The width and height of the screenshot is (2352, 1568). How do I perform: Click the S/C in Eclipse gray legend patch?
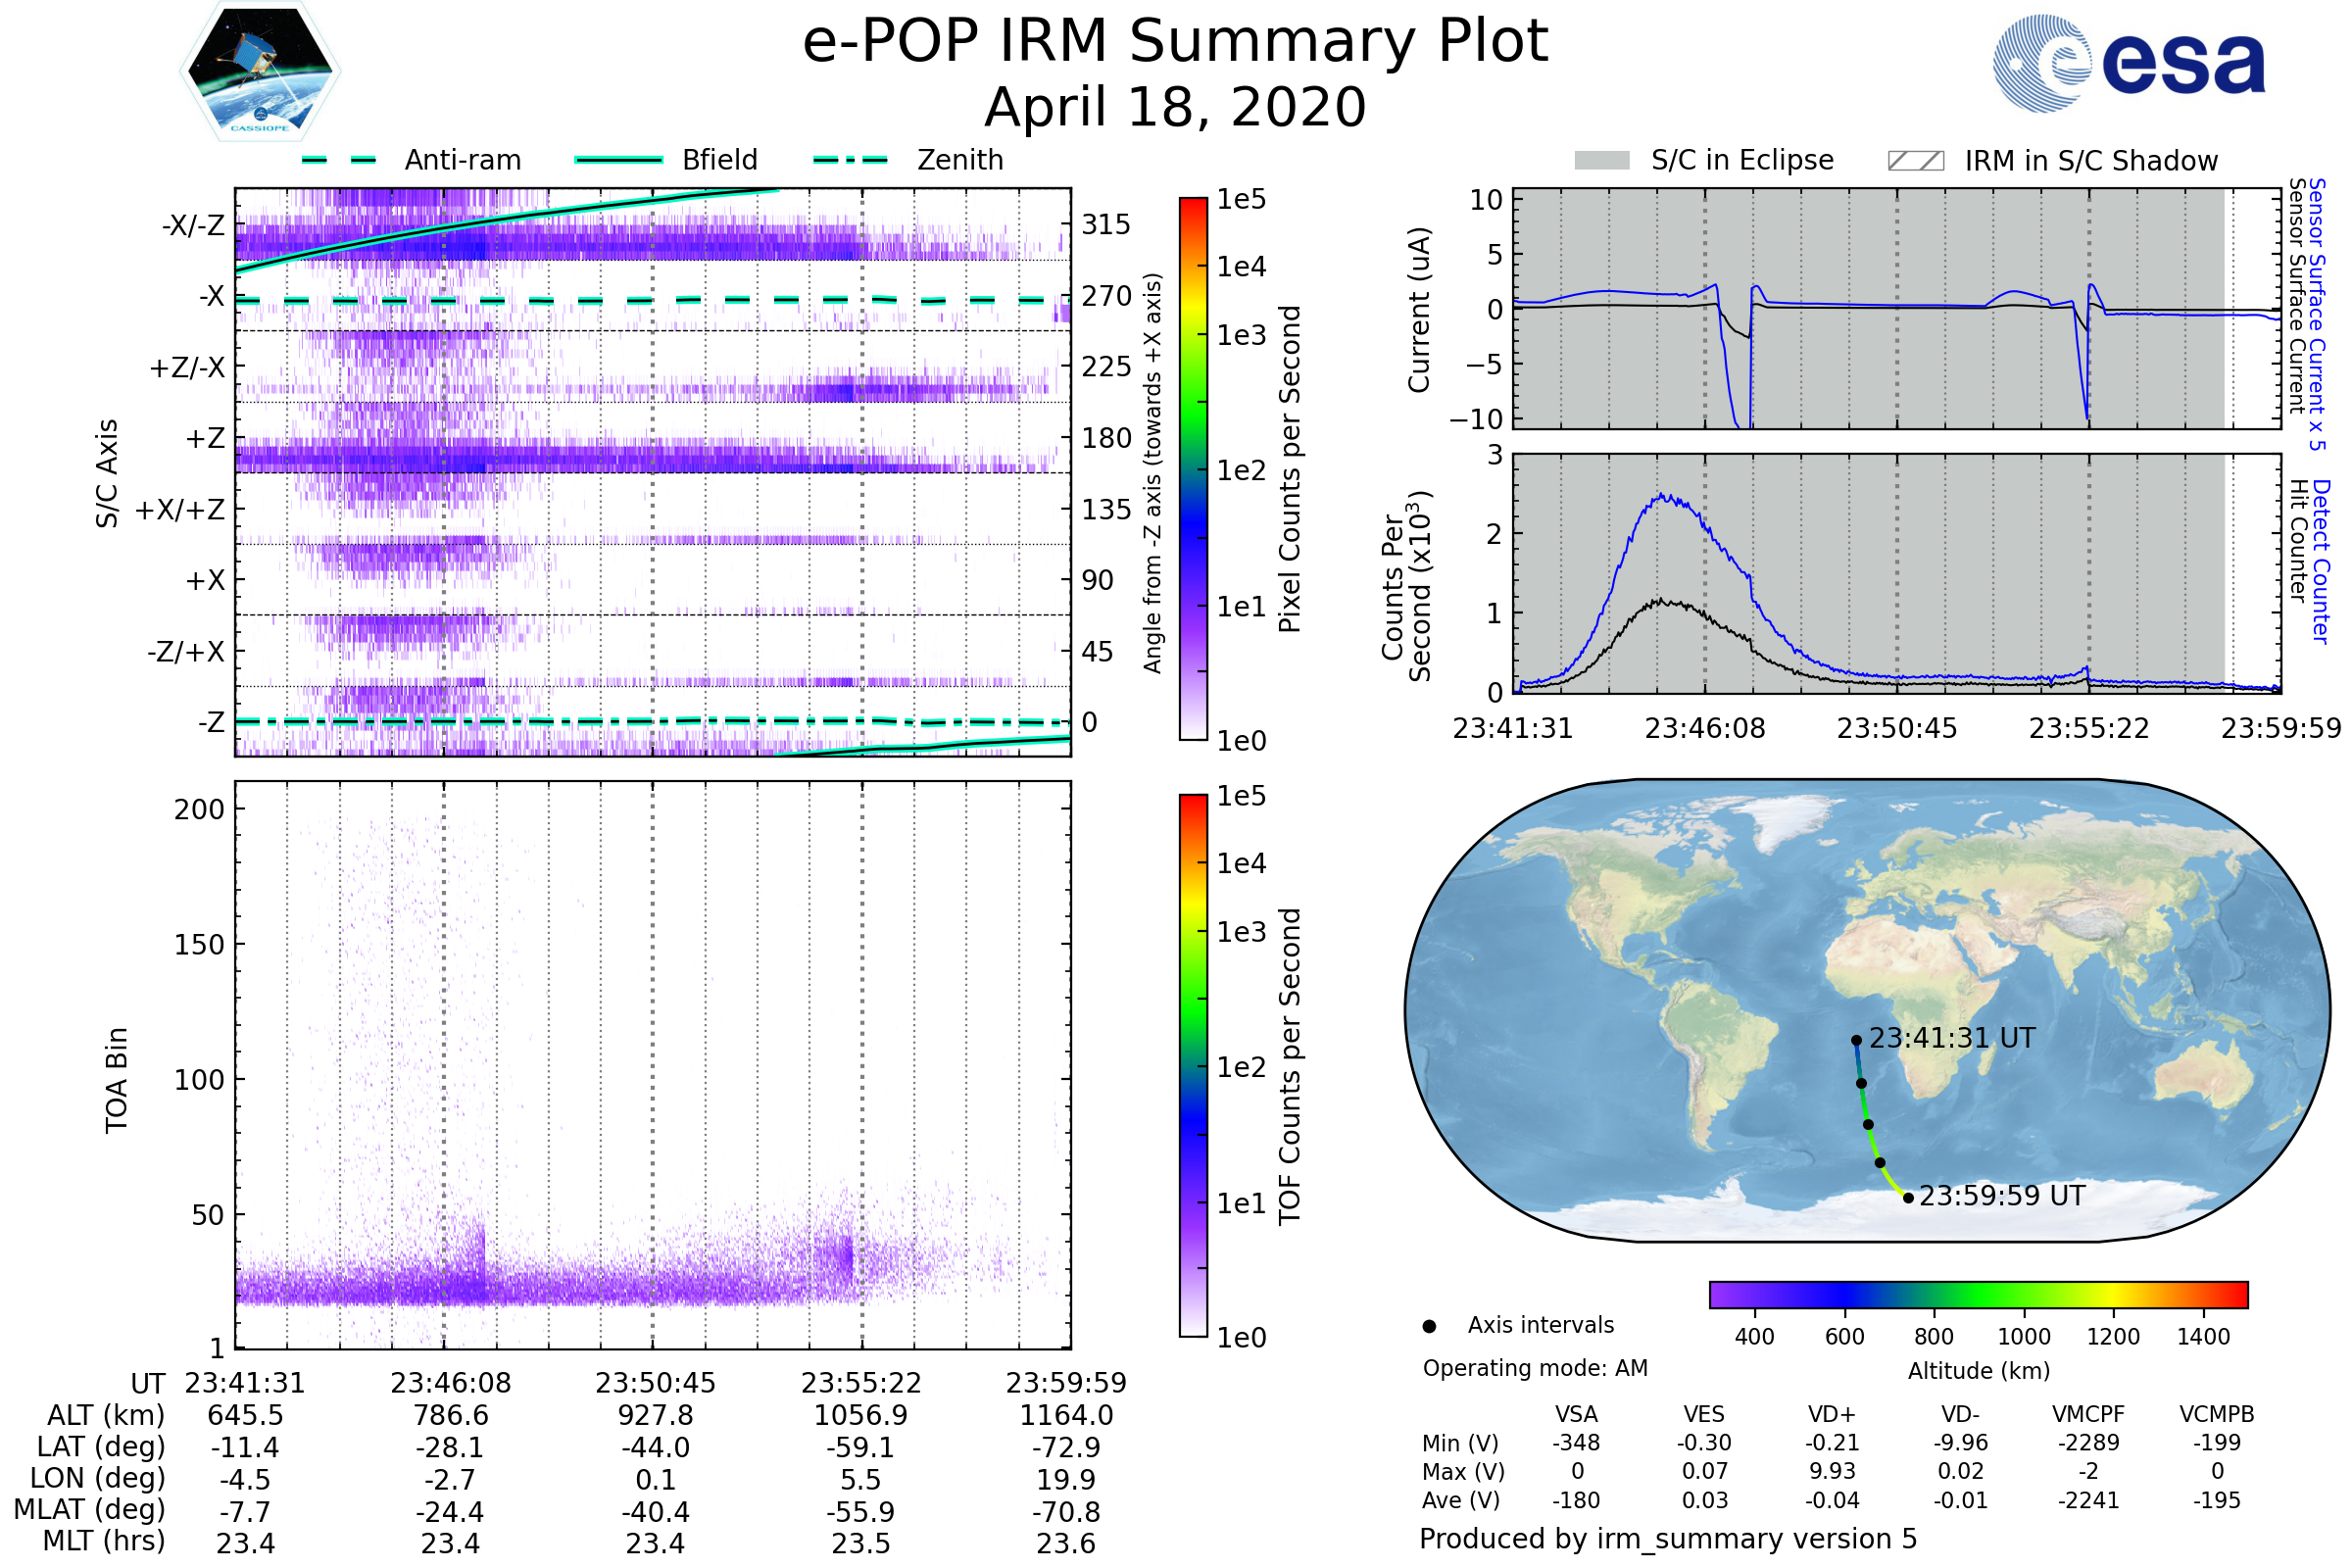click(x=1601, y=161)
